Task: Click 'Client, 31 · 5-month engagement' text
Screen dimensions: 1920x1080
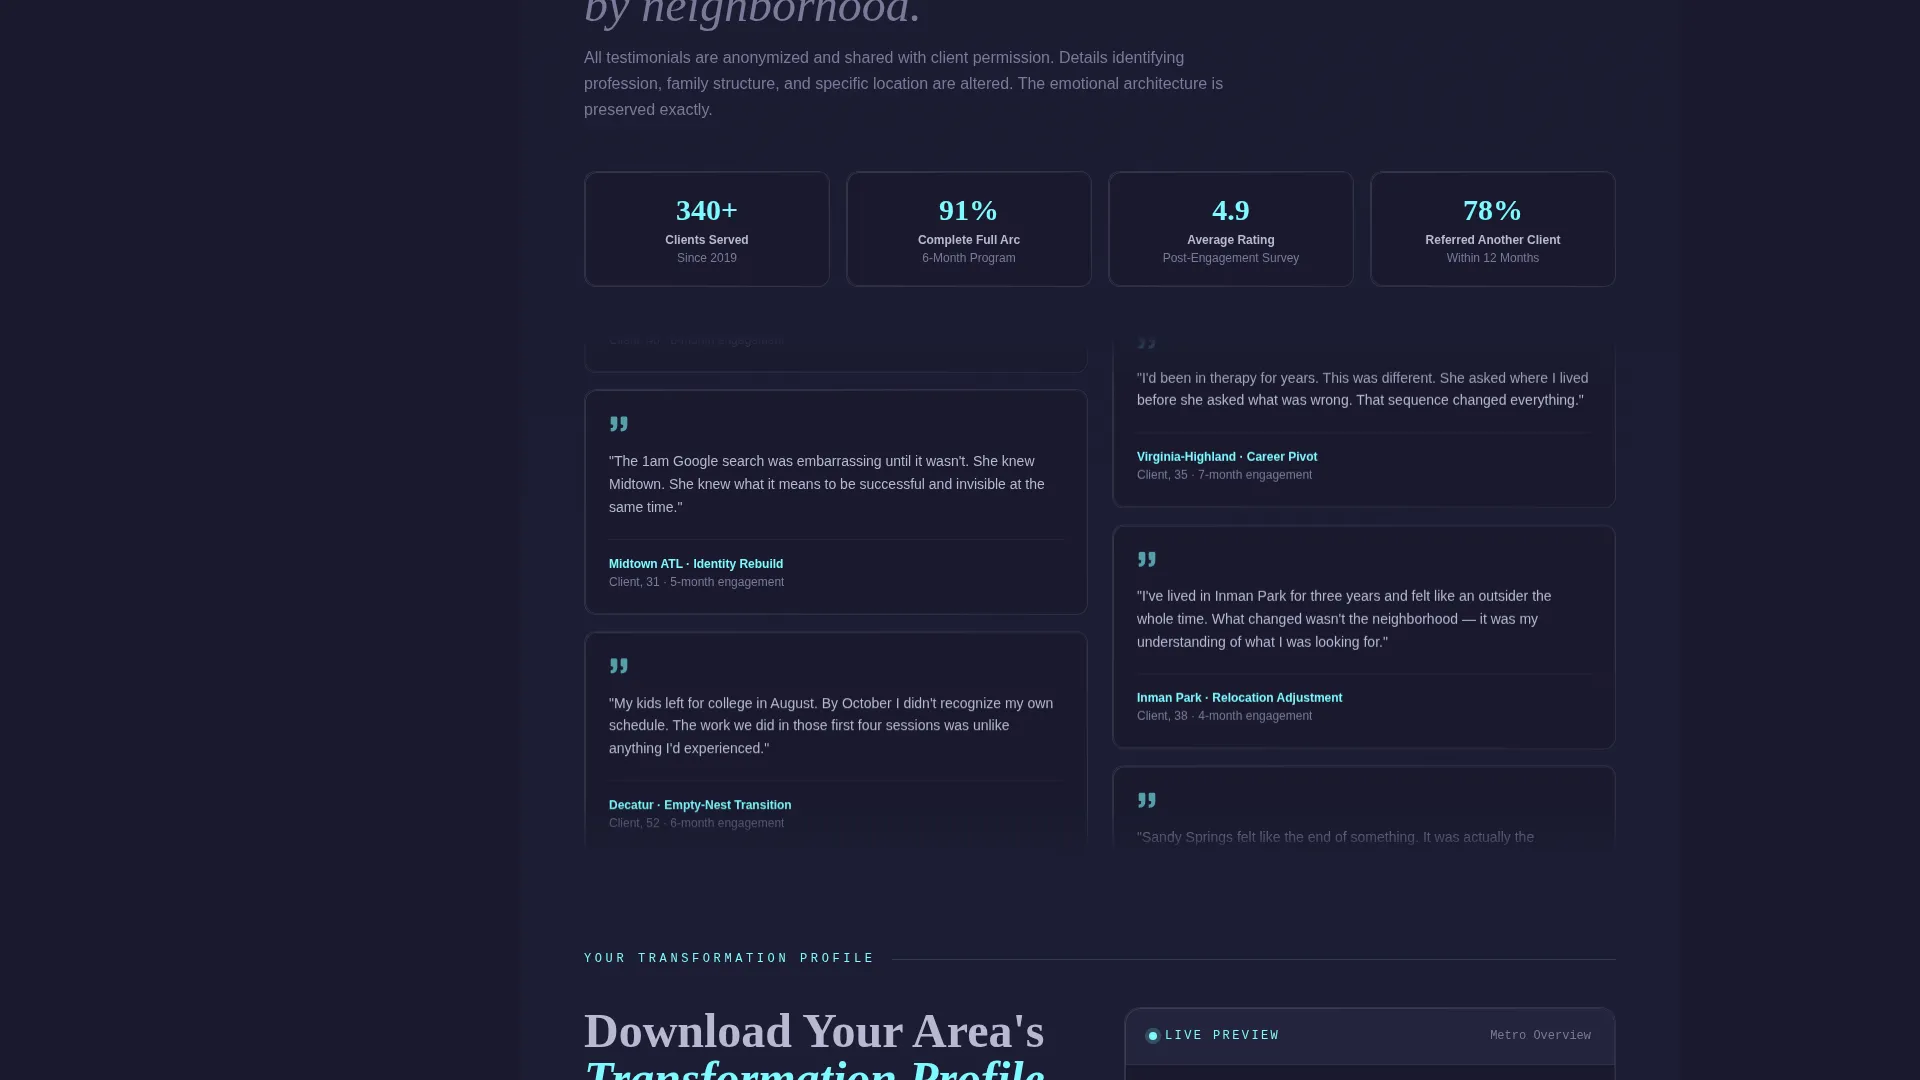Action: point(696,582)
